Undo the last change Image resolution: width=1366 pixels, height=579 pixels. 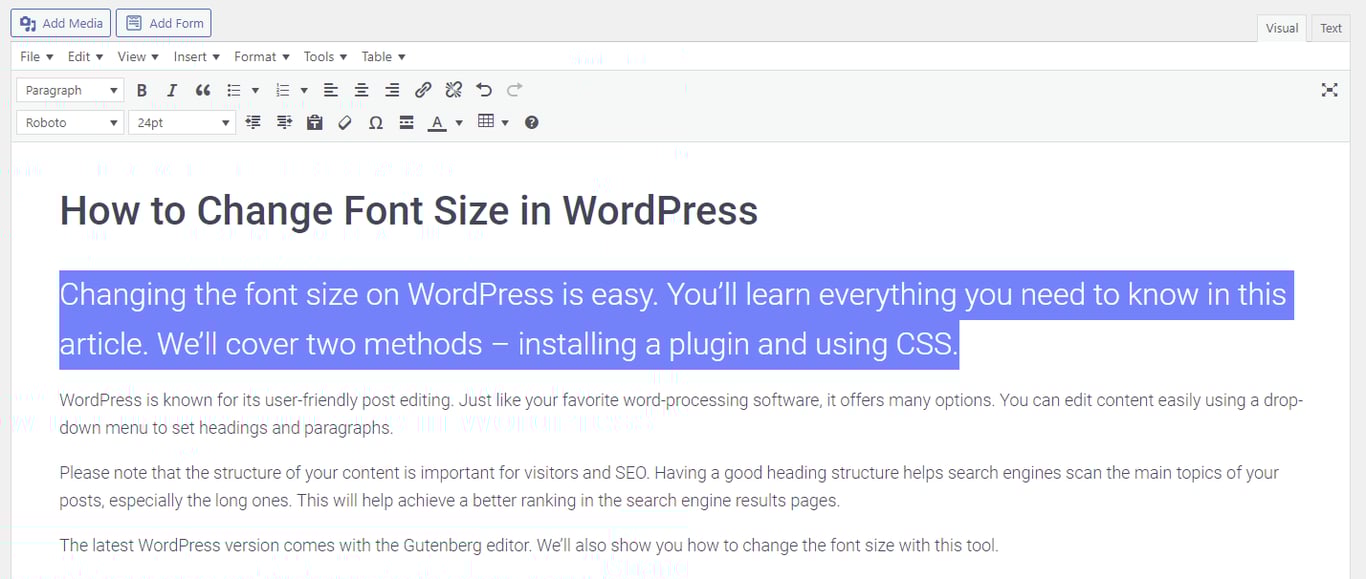coord(484,90)
